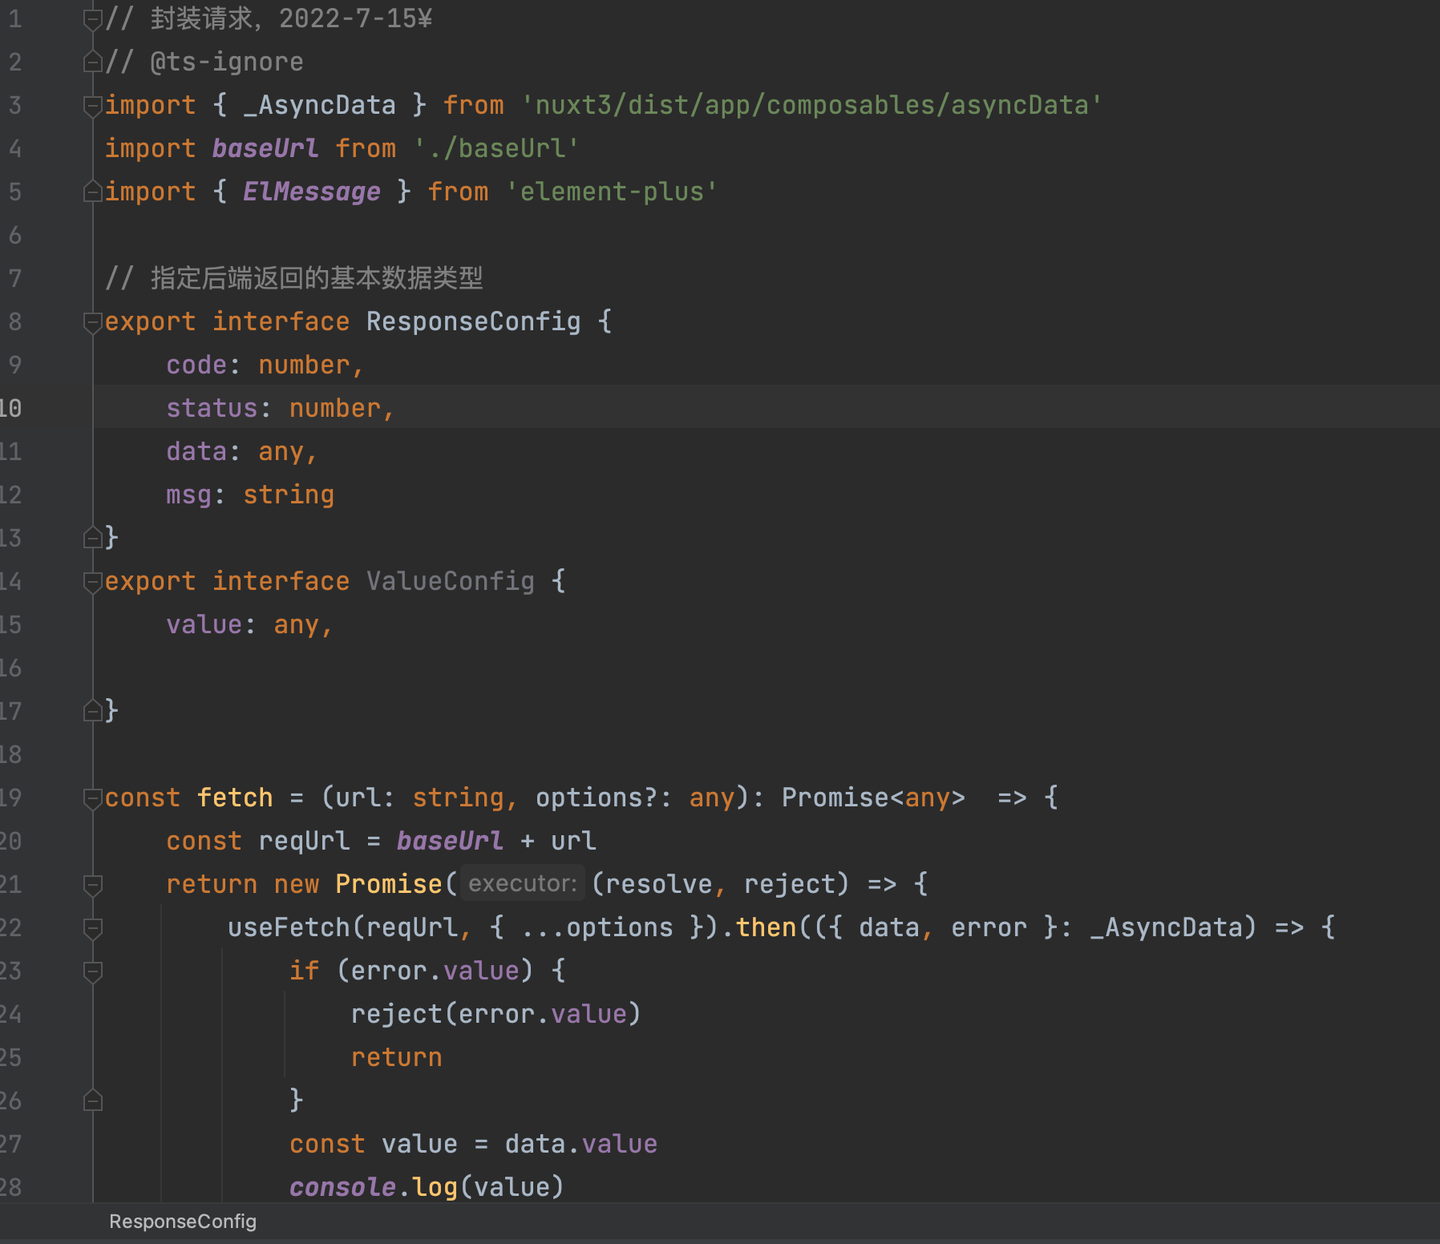
Task: Click line number 10 in the gutter
Action: [x=12, y=407]
